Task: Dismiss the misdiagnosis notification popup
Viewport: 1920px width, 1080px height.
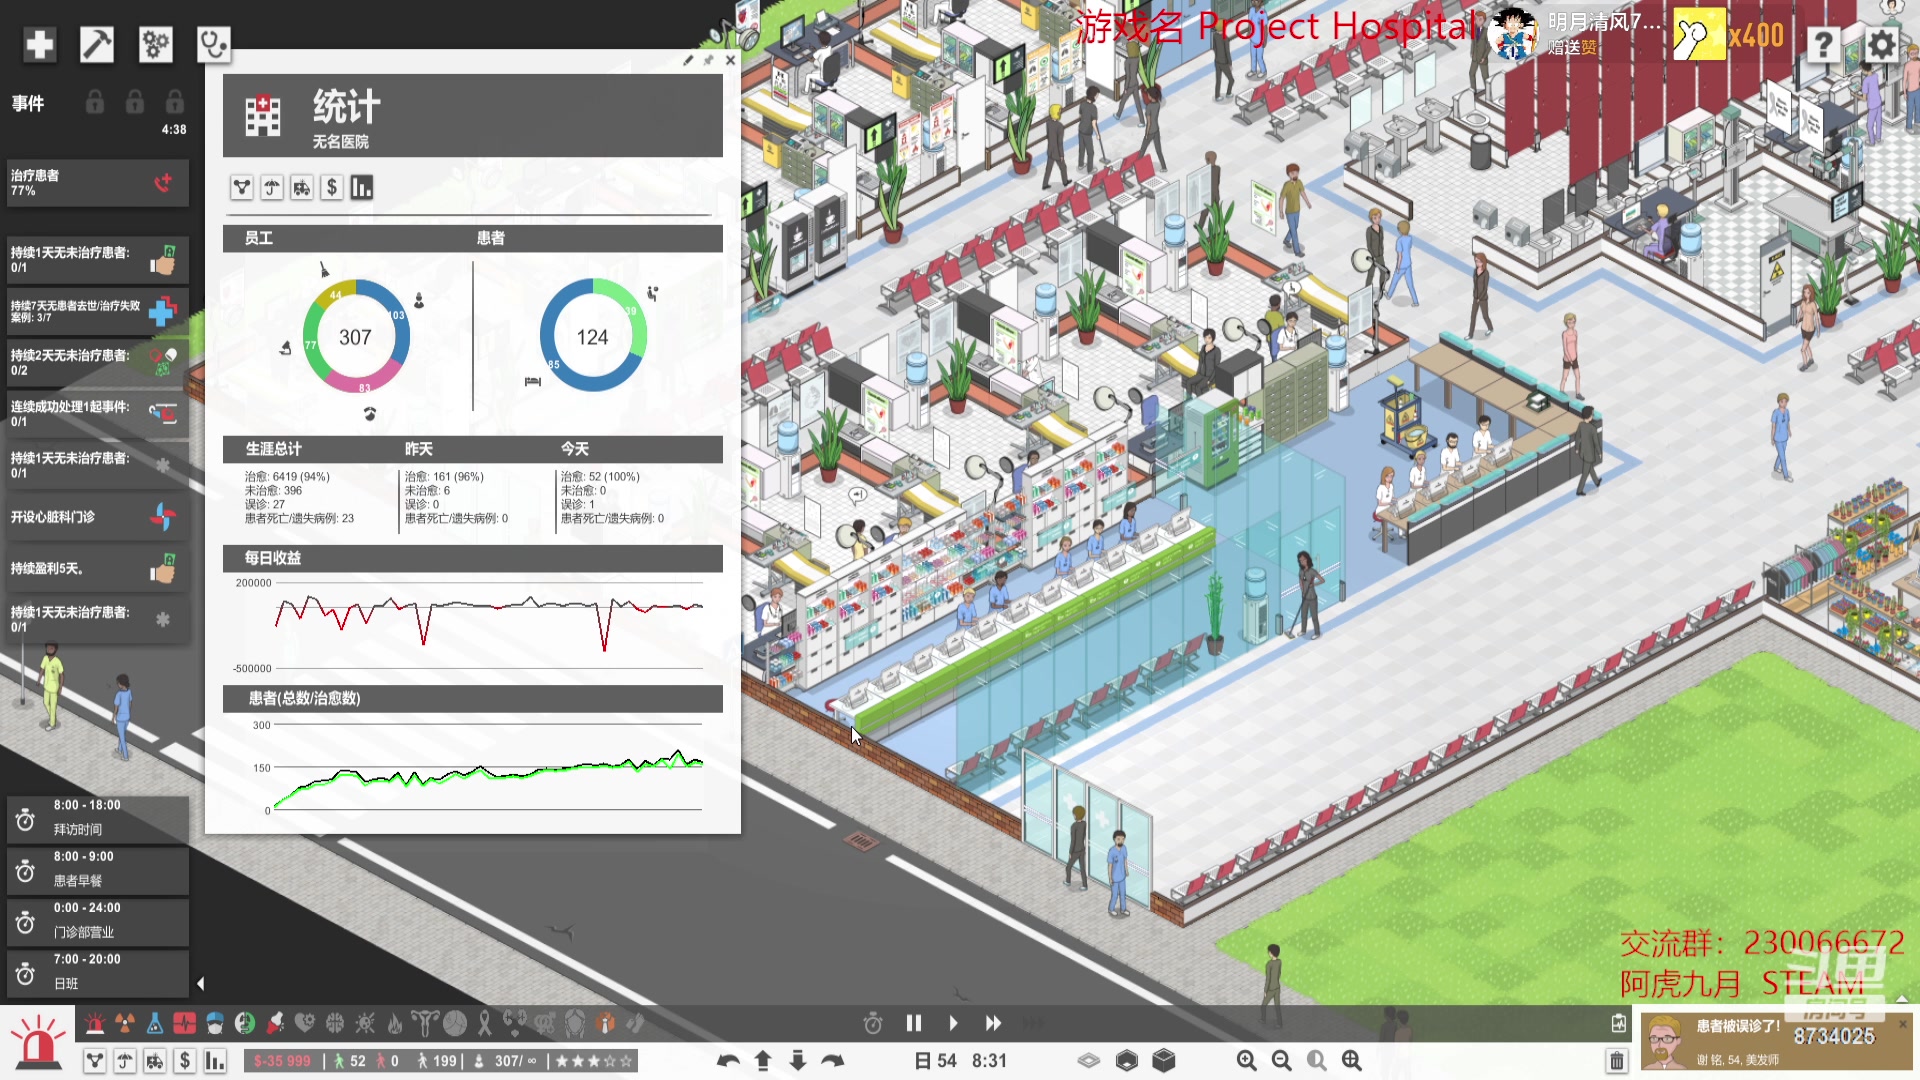Action: pos(1903,1024)
